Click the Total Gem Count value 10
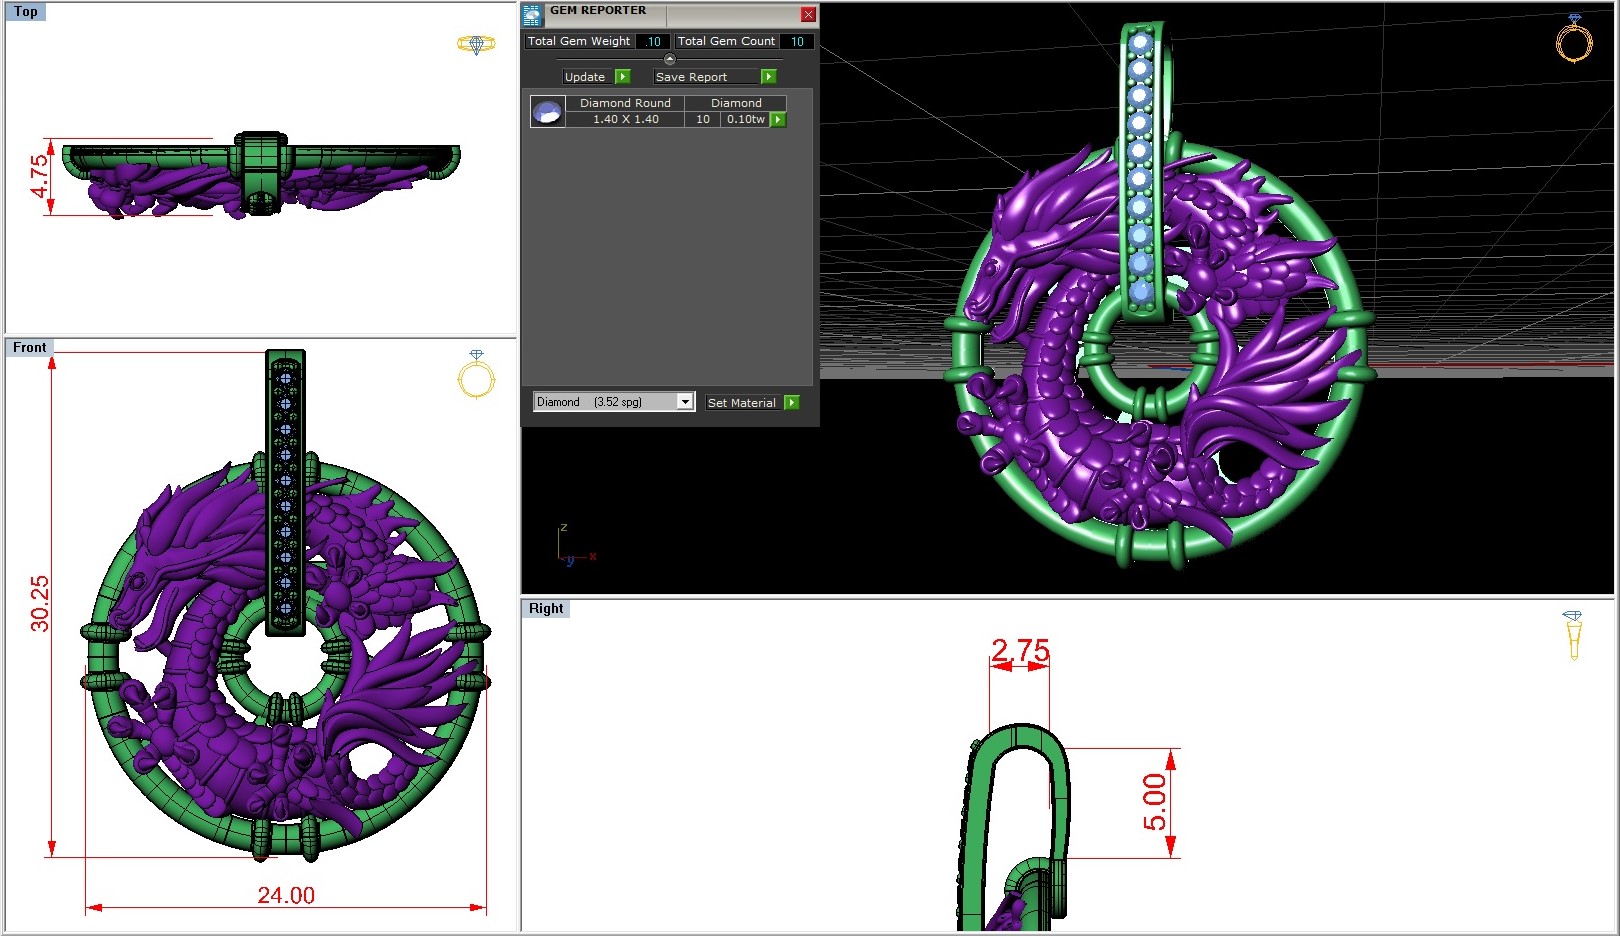Viewport: 1620px width, 936px height. [797, 41]
